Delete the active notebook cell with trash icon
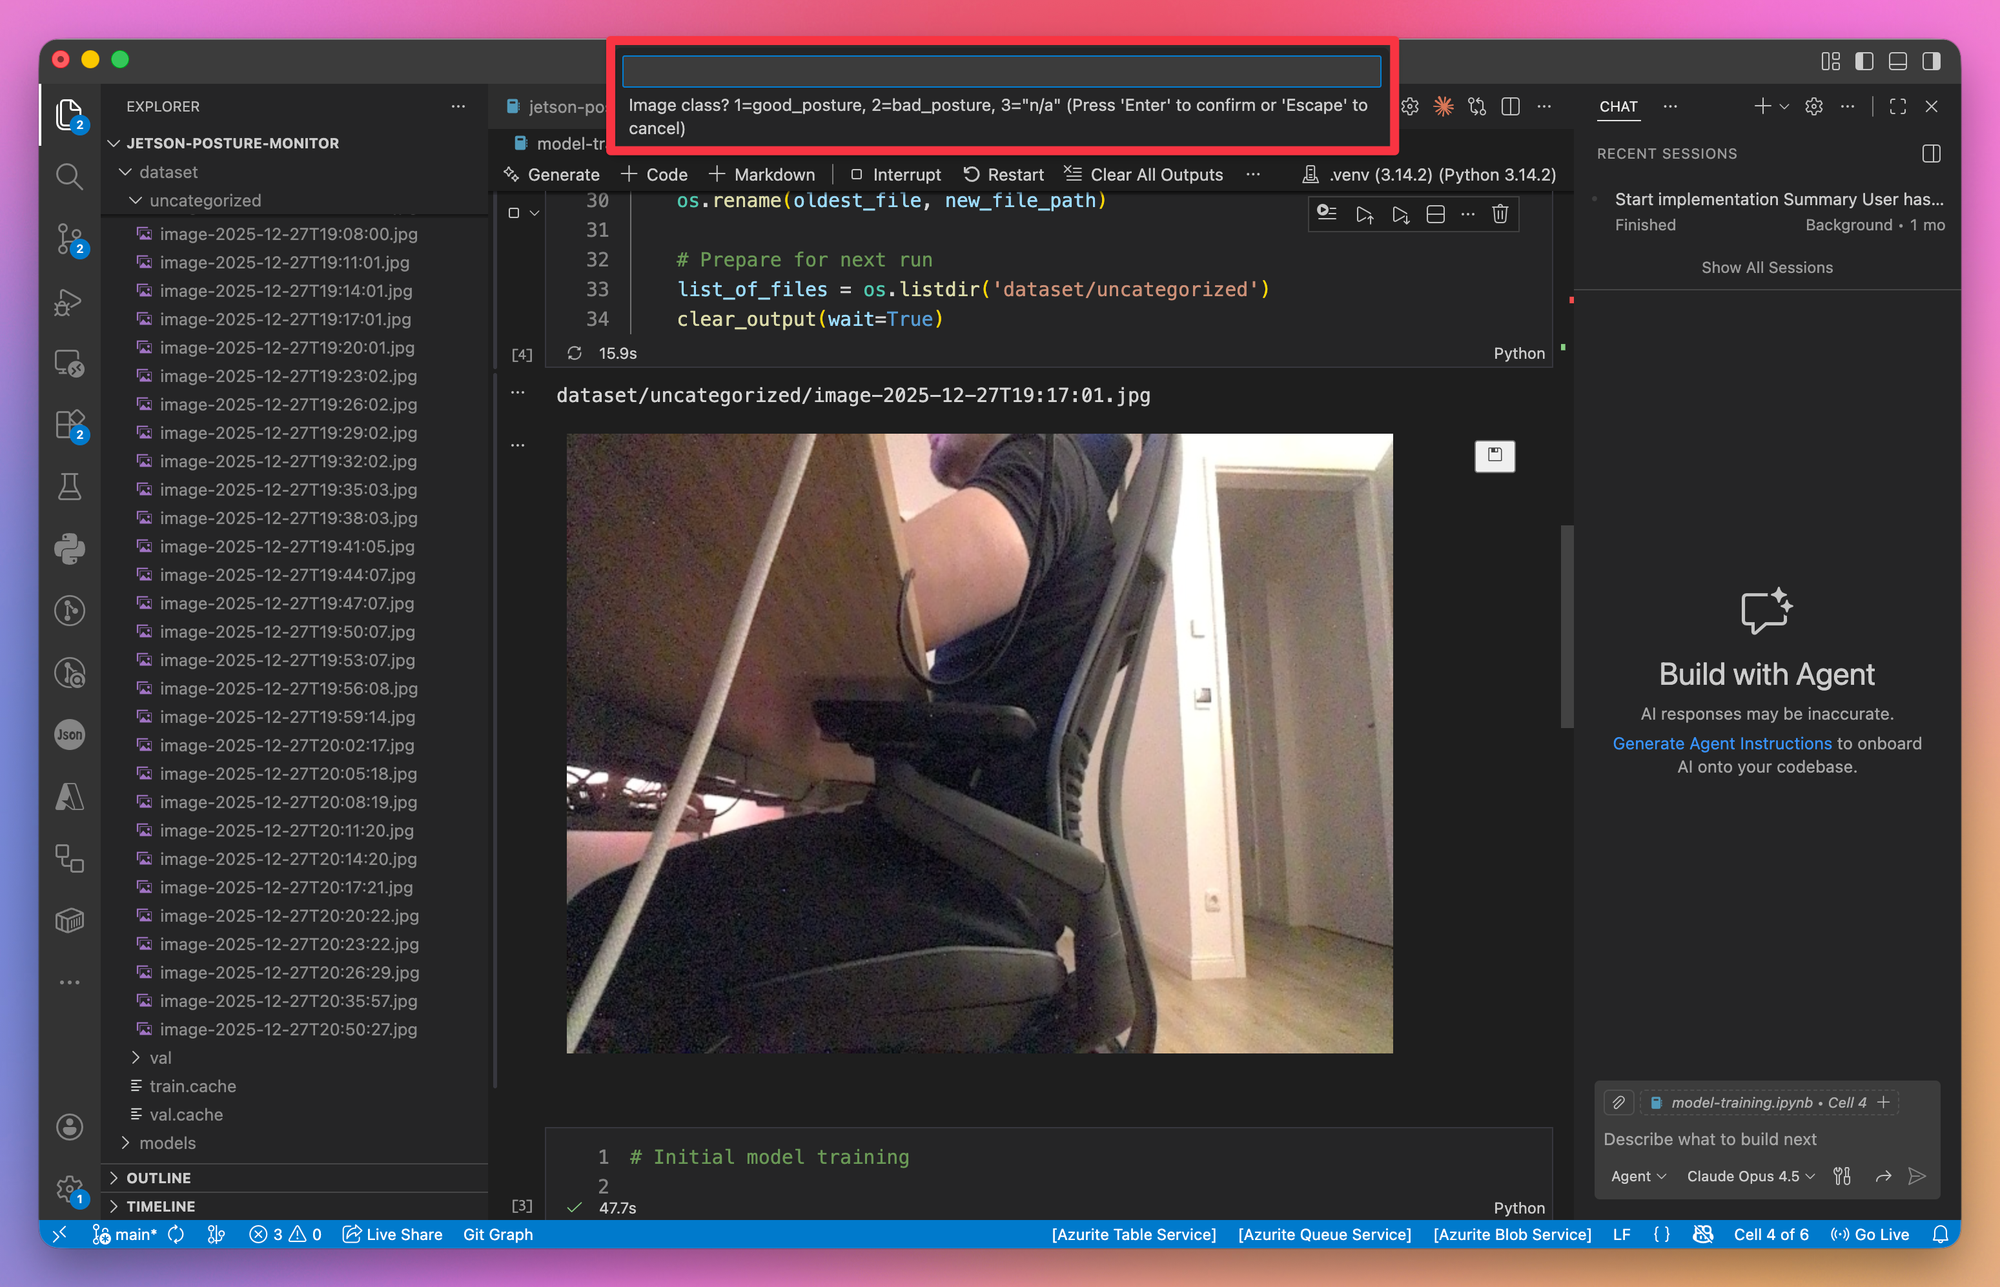2000x1287 pixels. (x=1500, y=213)
